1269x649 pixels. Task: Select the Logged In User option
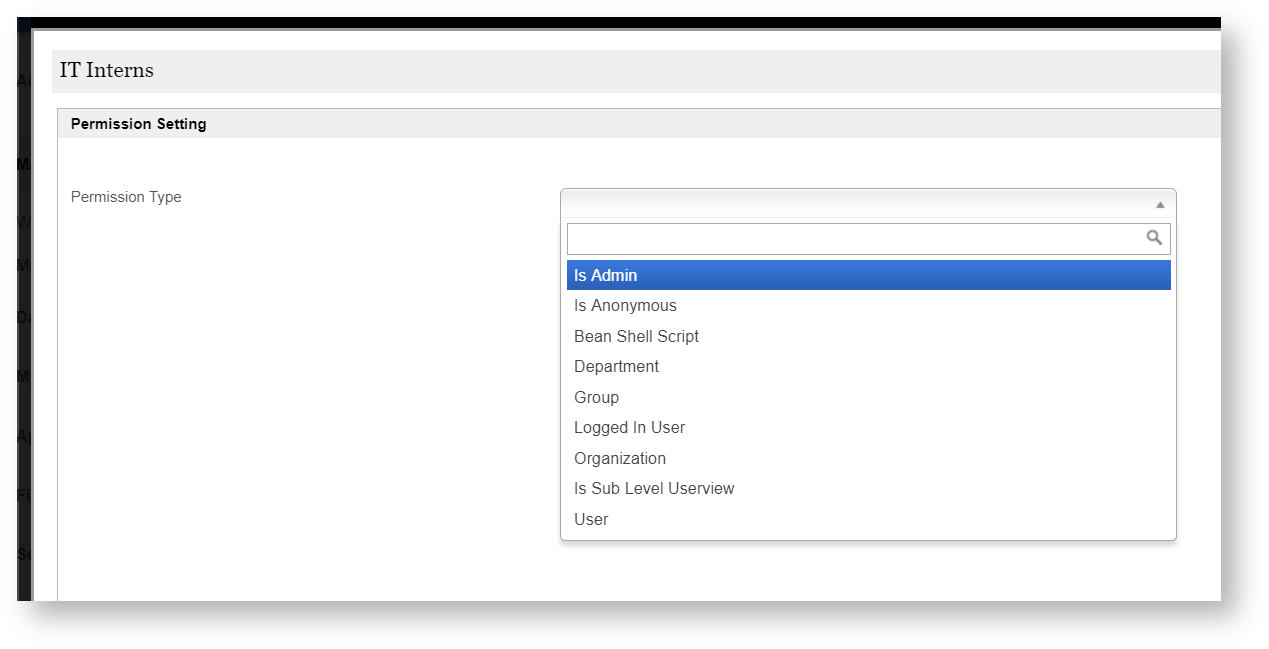pyautogui.click(x=629, y=428)
